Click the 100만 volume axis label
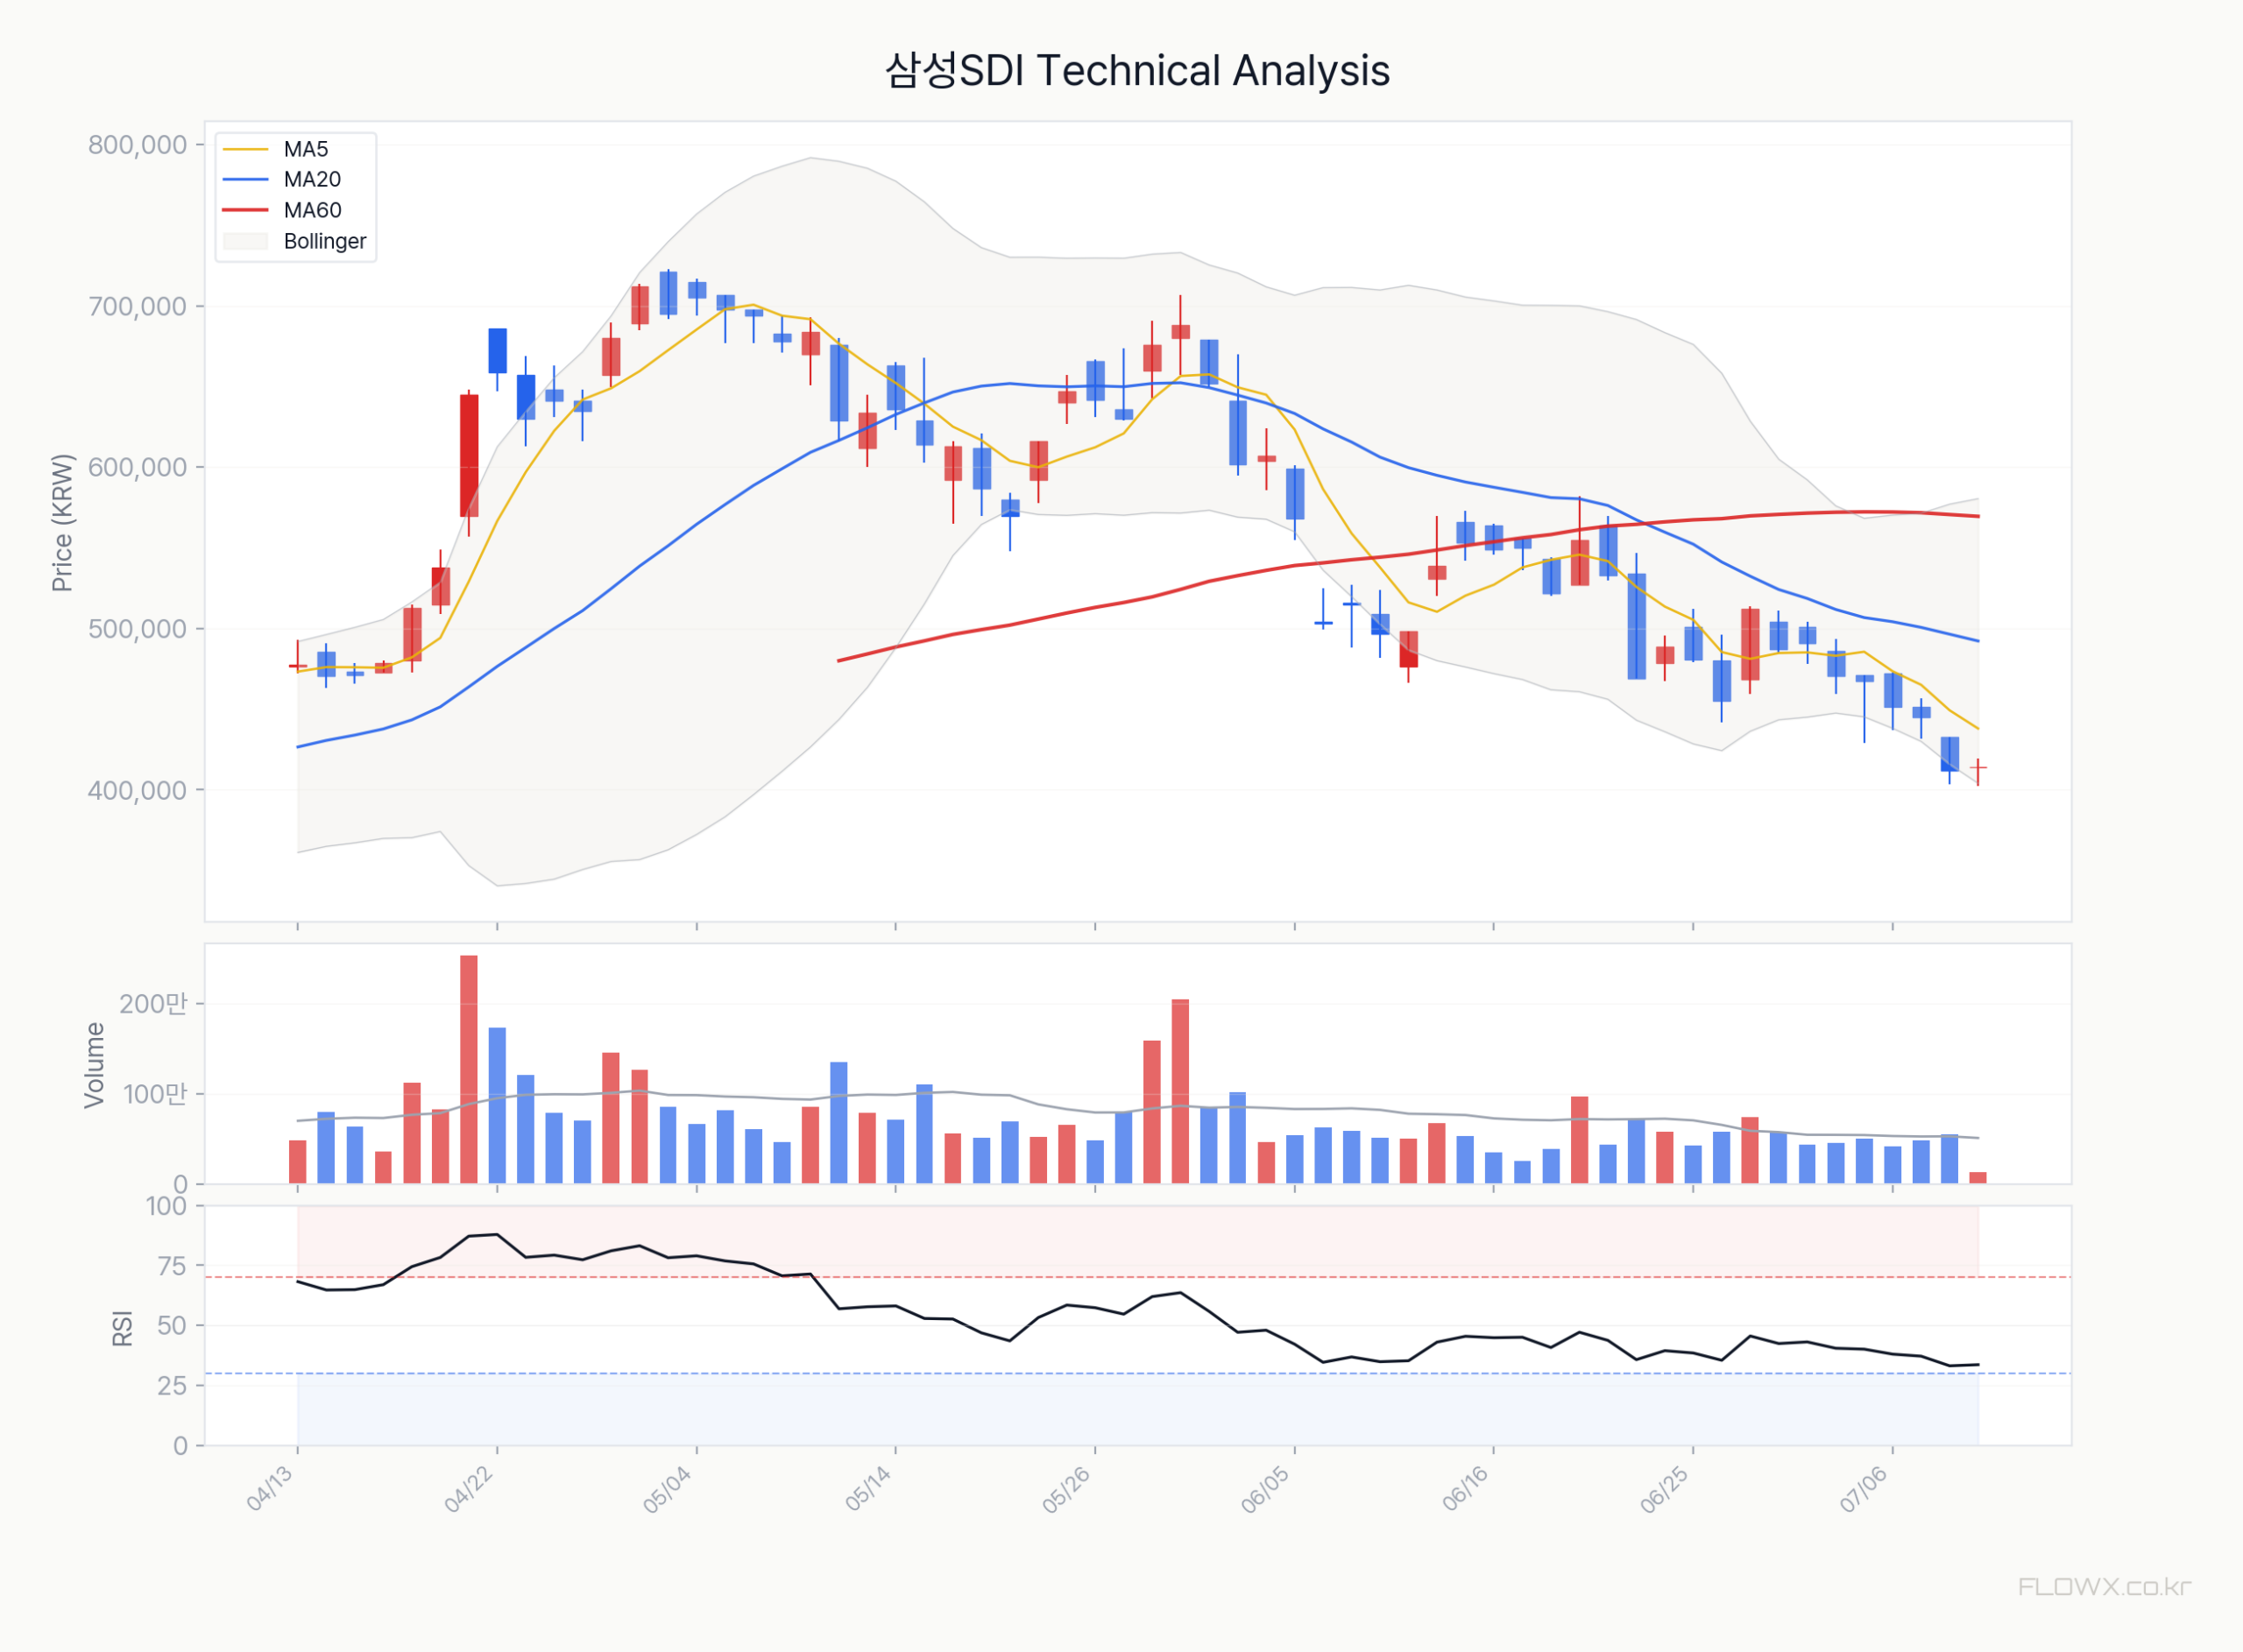Image resolution: width=2243 pixels, height=1652 pixels. 154,1095
